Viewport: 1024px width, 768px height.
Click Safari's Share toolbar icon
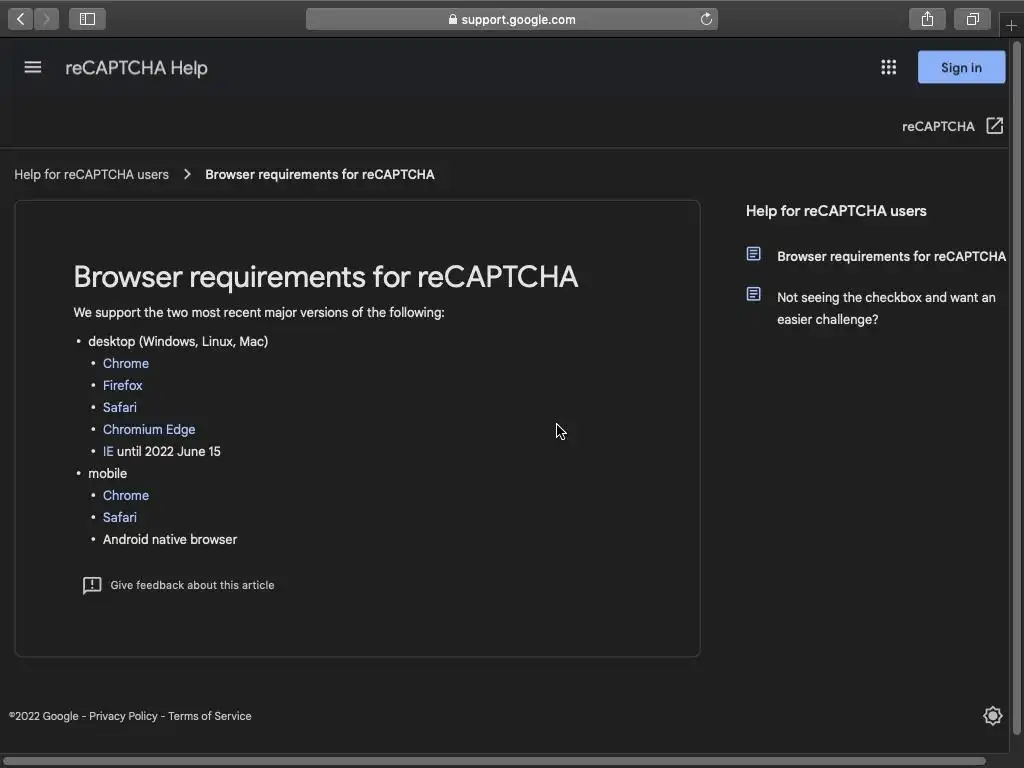927,19
